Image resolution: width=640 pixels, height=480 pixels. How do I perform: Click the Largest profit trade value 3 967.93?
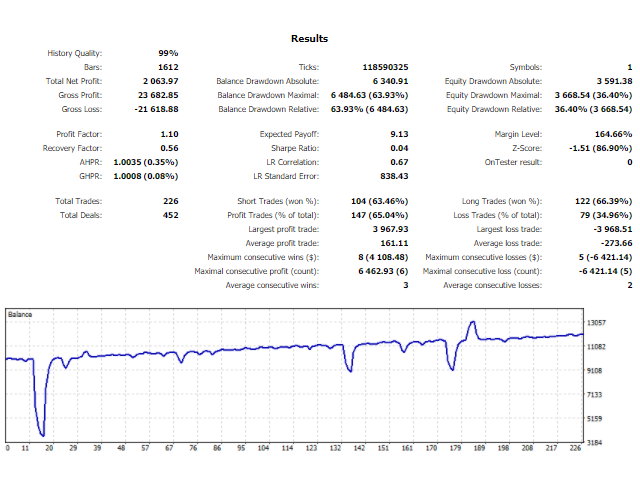[386, 229]
